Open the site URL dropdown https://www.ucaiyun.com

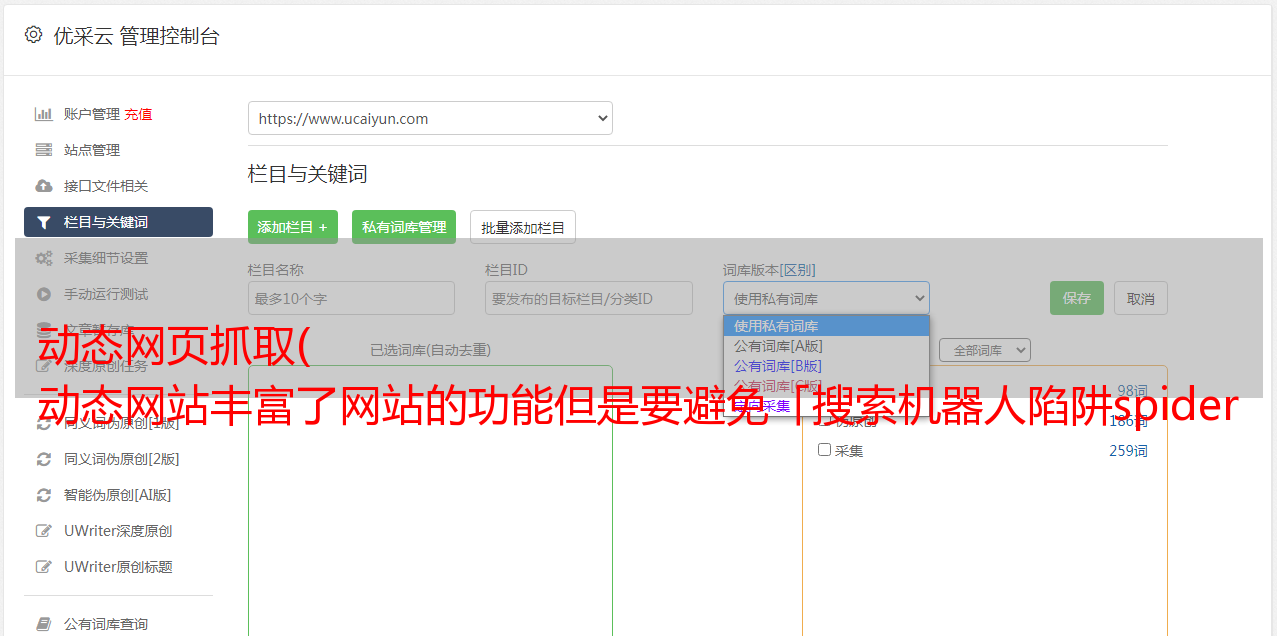click(430, 118)
